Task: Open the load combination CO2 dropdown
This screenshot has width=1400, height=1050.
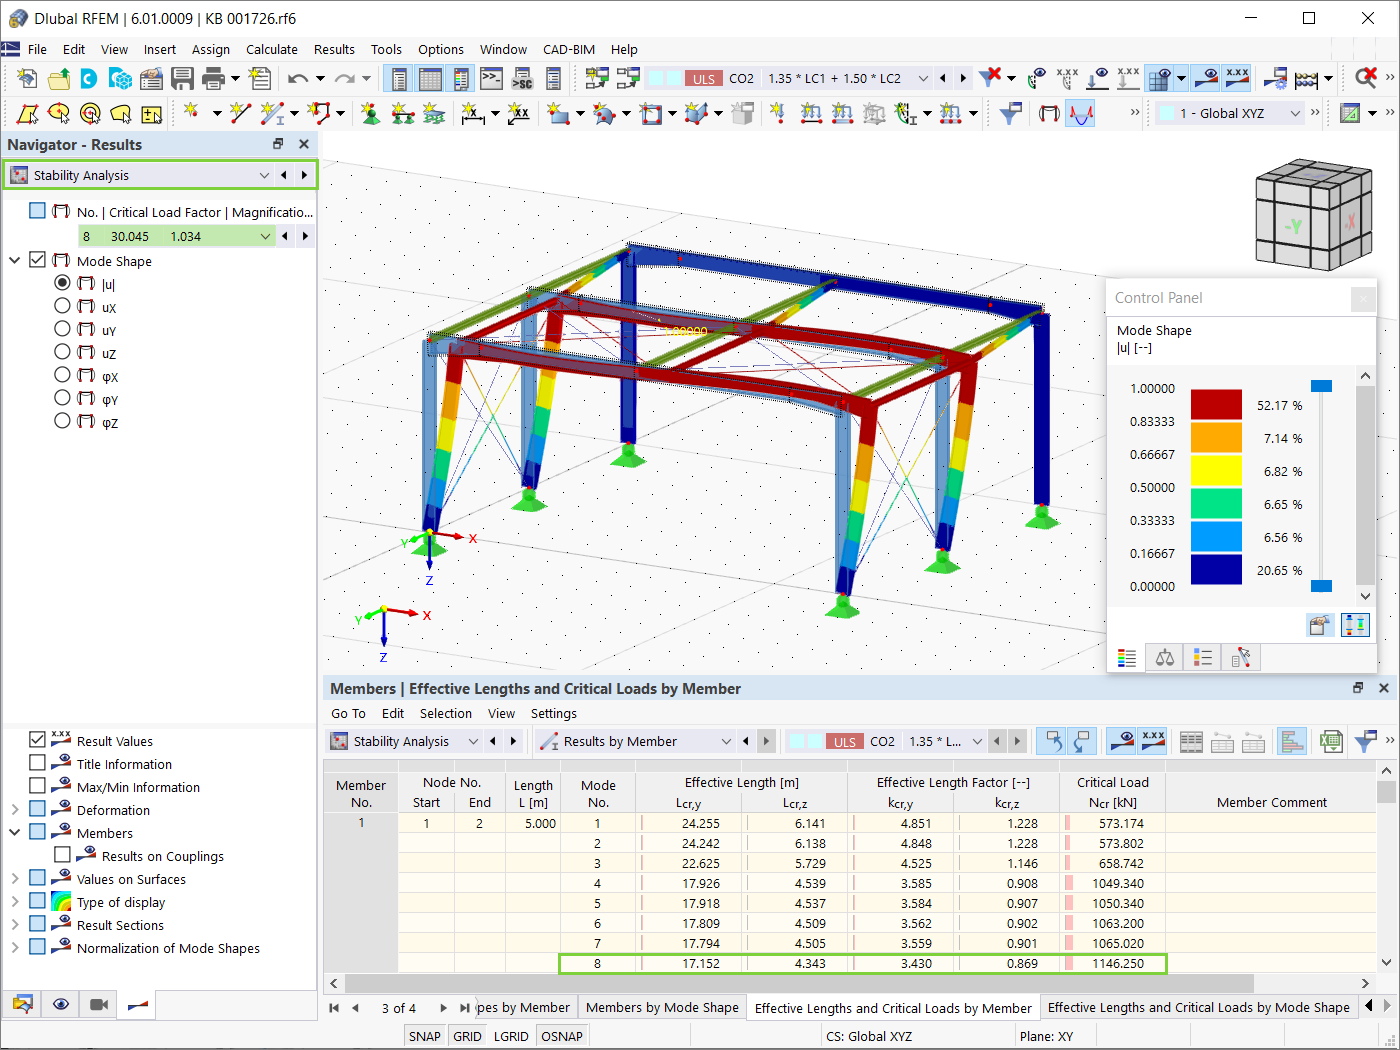Action: 923,78
